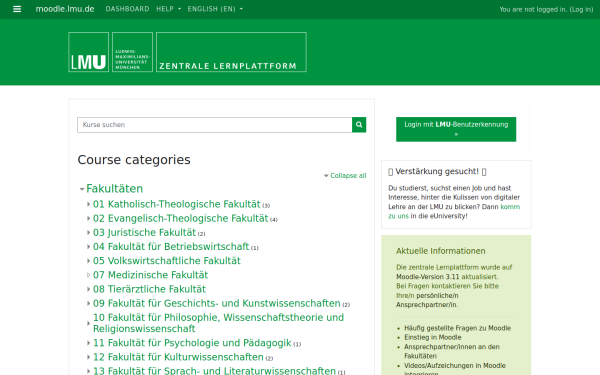600x375 pixels.
Task: Click 'persönliche/n Ansprechpartner/in' link
Action: point(427,300)
